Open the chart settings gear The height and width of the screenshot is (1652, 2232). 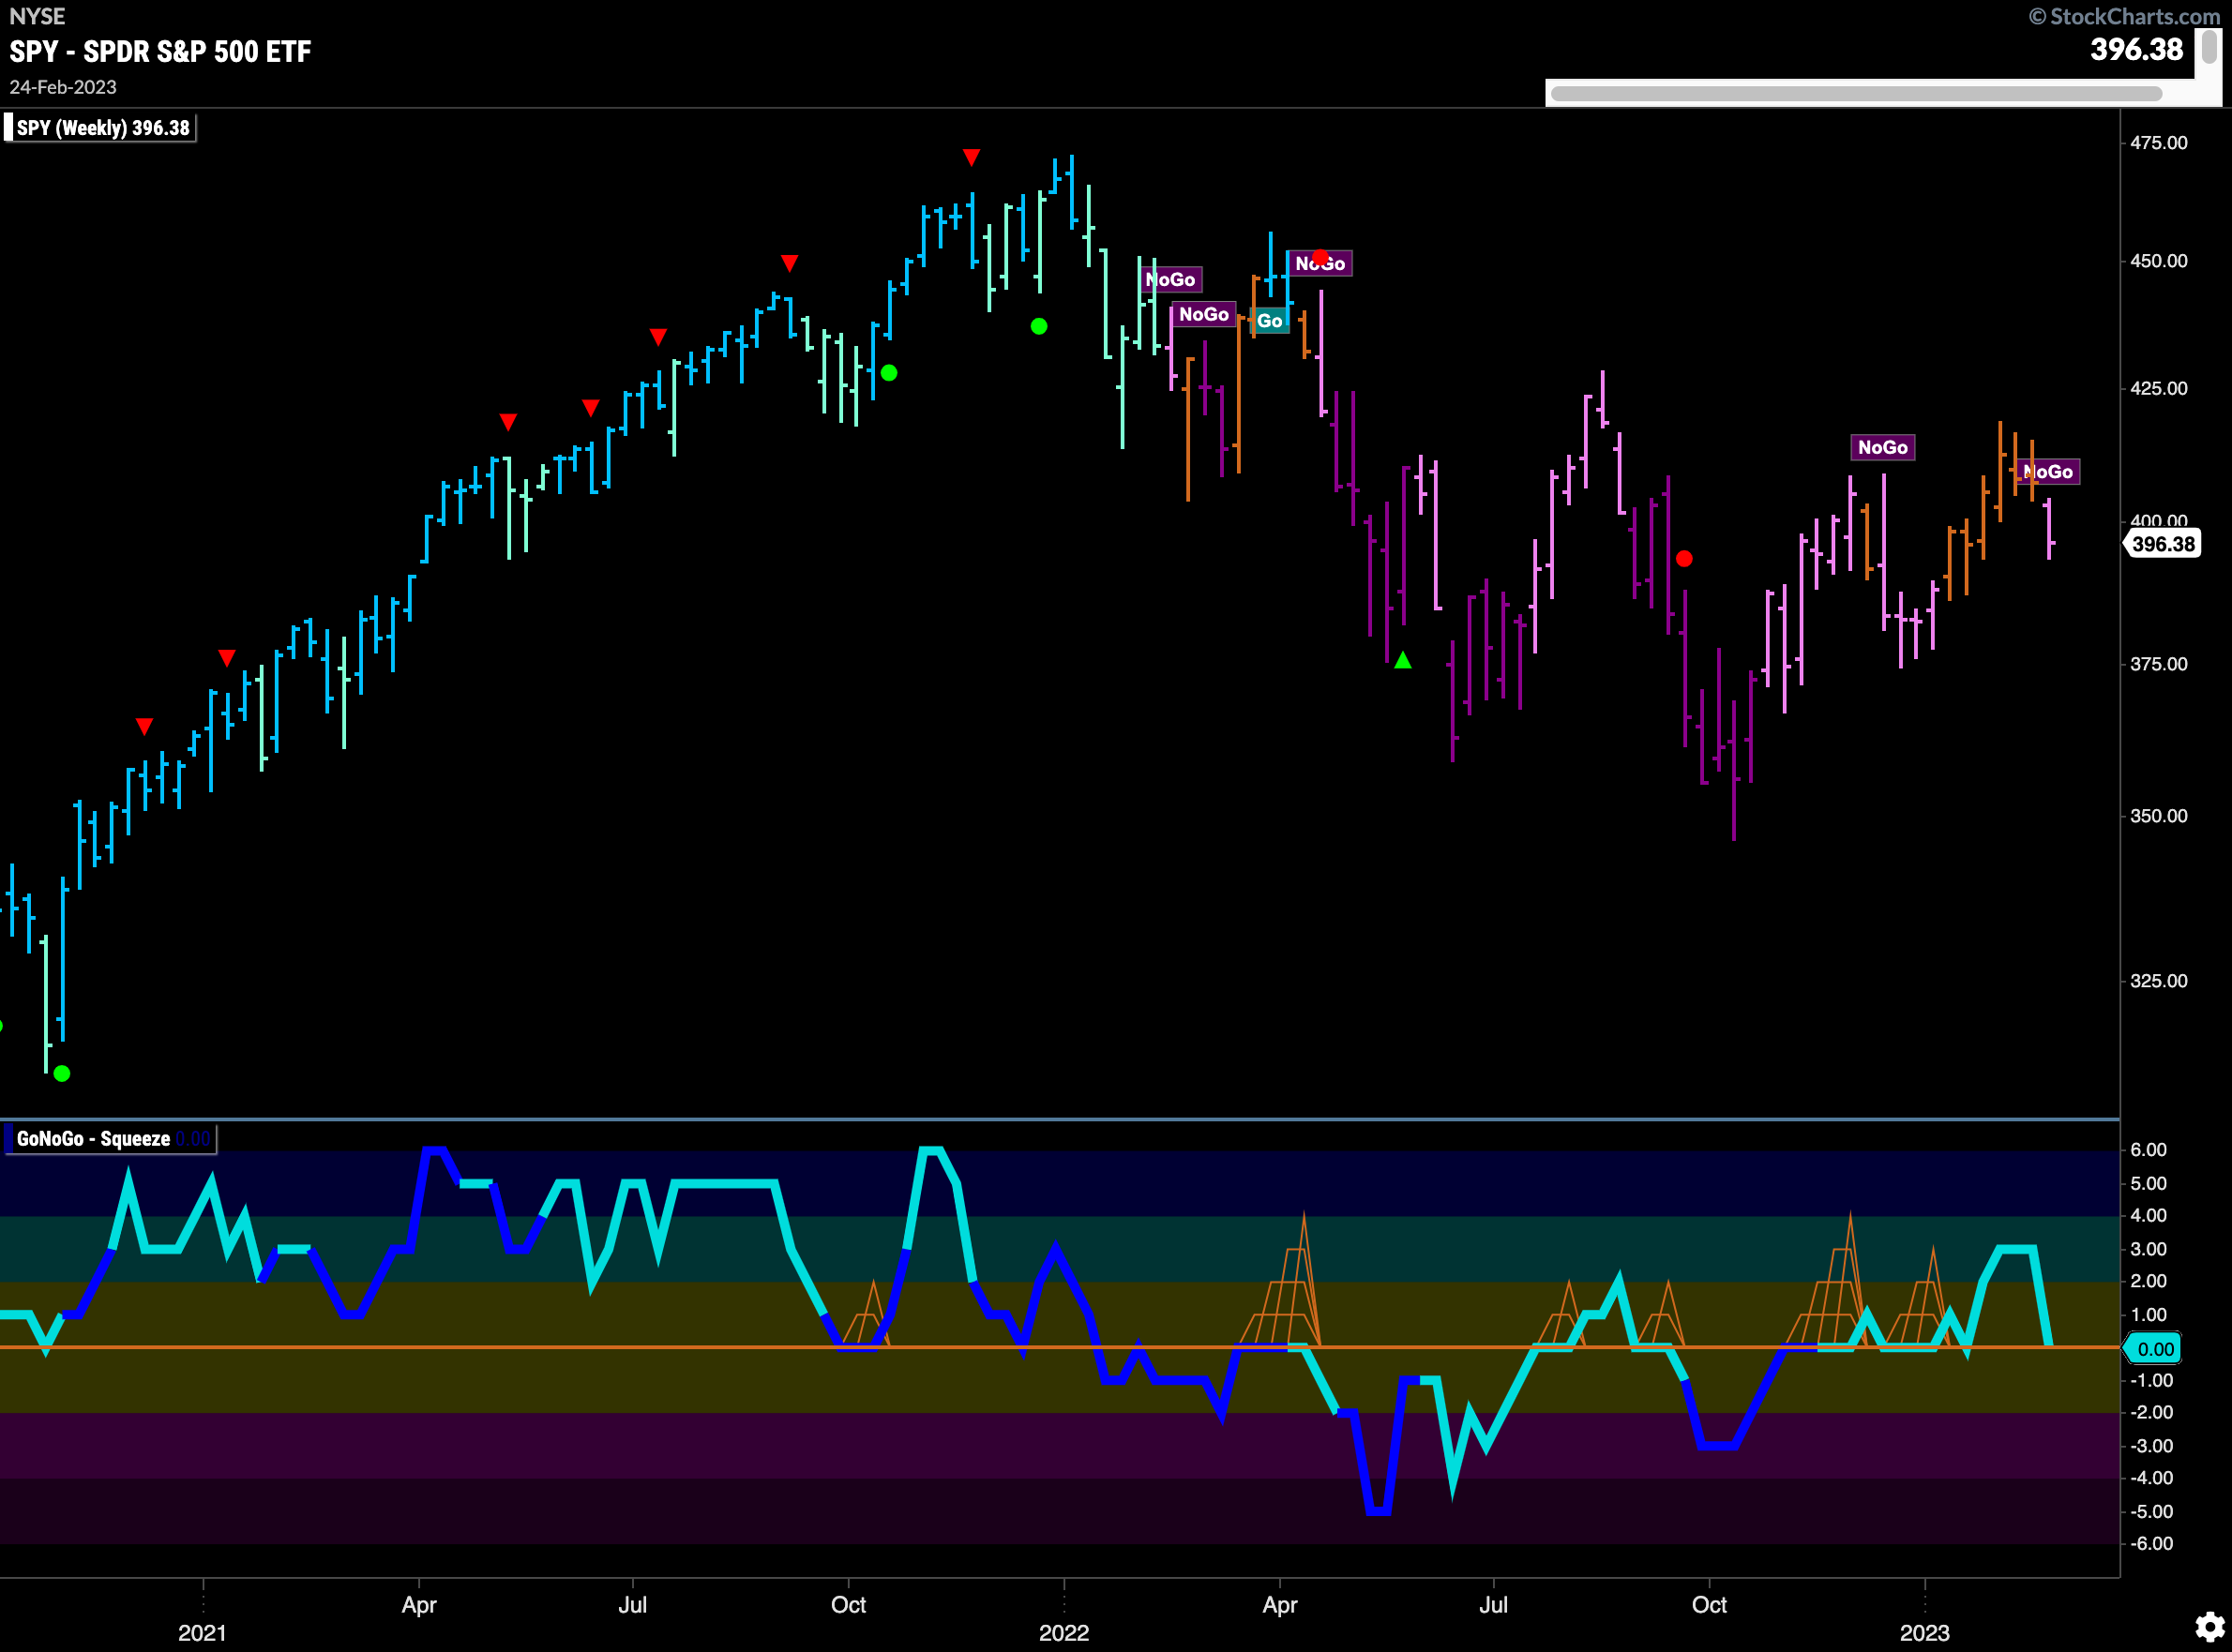pos(2209,1627)
